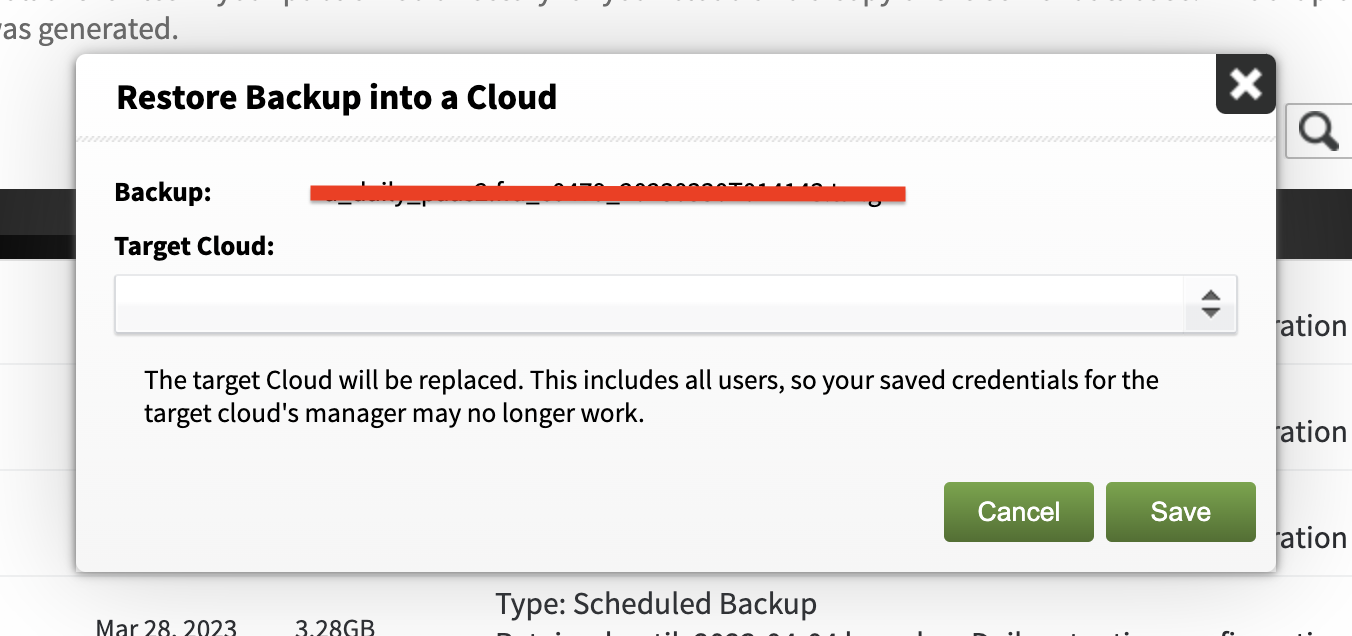Click the first truncated "ration" row text
This screenshot has height=636, width=1352.
click(x=1313, y=326)
